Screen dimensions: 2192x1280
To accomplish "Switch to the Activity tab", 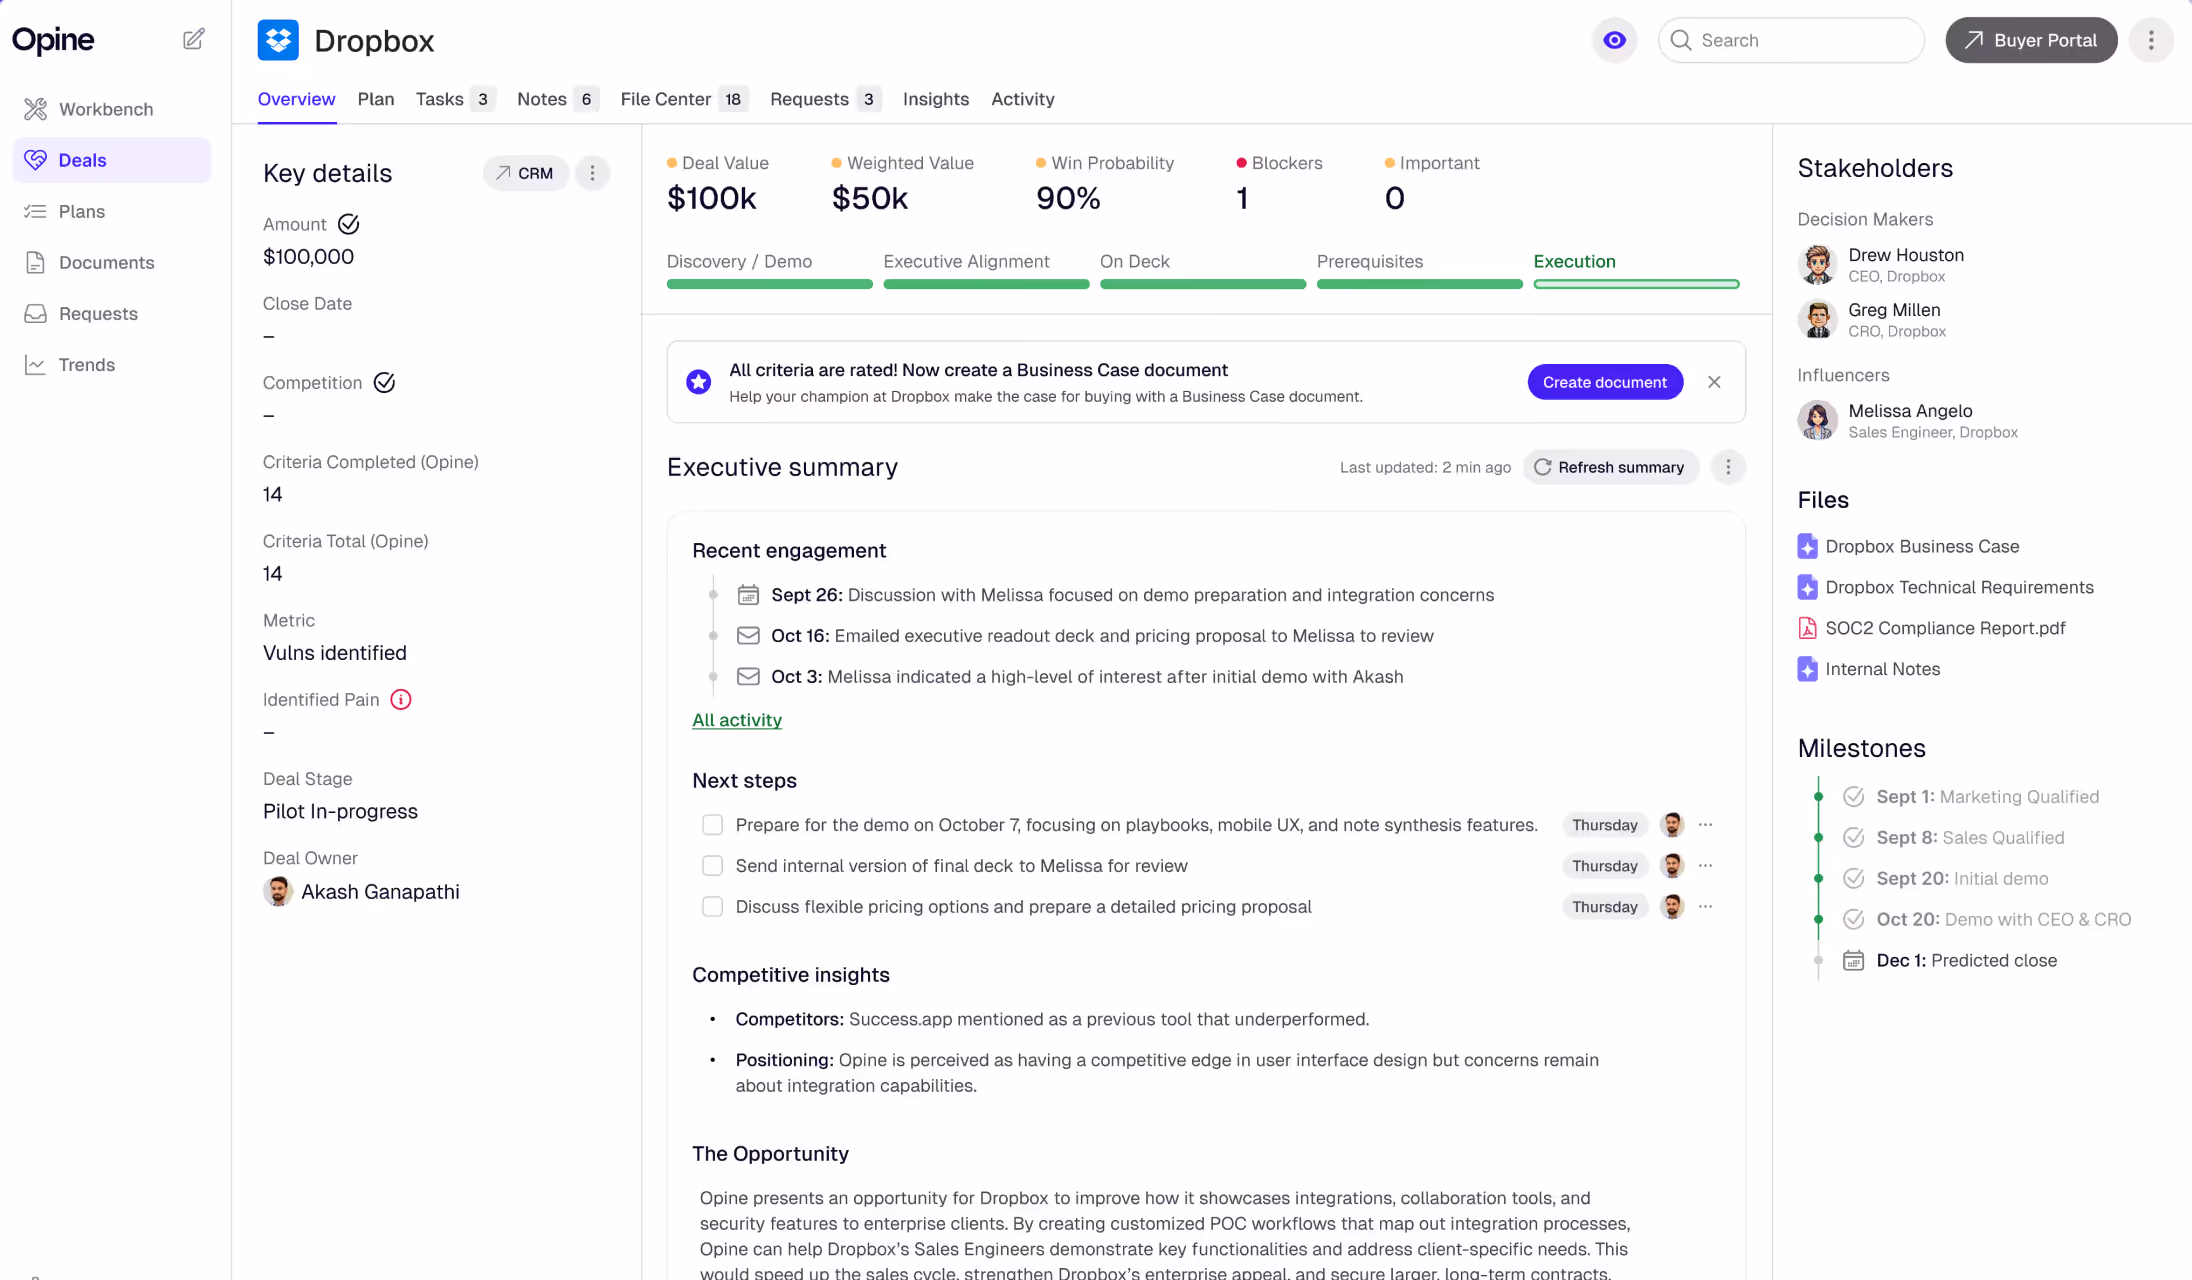I will (1023, 99).
